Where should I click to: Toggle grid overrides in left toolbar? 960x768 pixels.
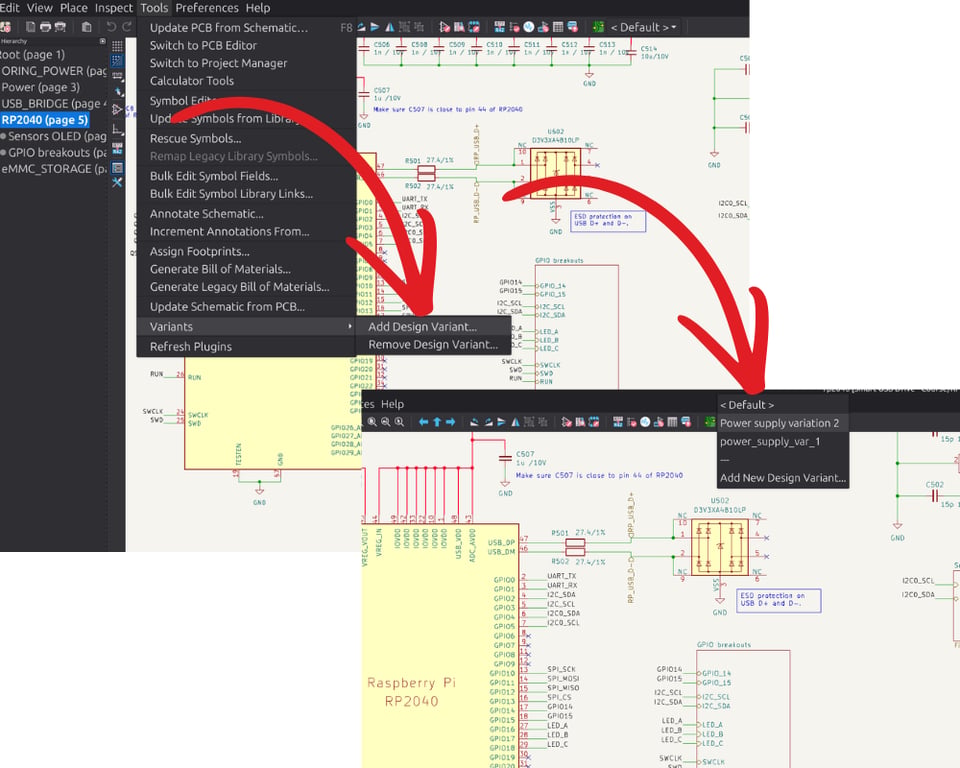click(x=117, y=61)
